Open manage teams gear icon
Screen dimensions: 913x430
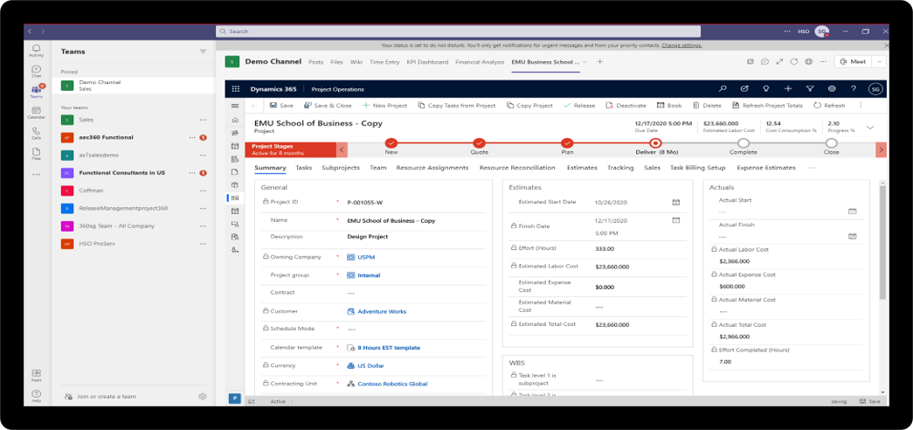pos(203,396)
